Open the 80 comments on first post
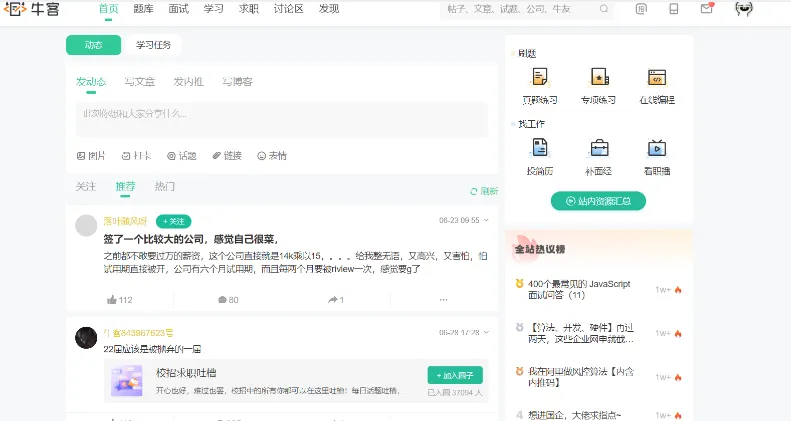791x421 pixels. coord(228,300)
